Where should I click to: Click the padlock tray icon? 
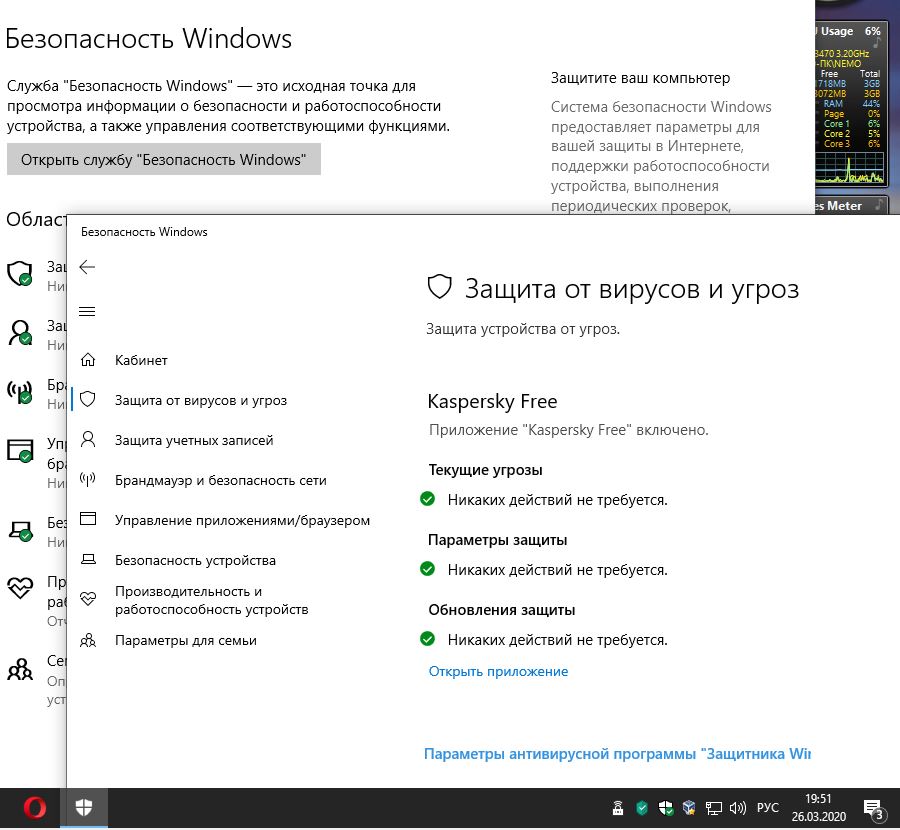[x=618, y=808]
